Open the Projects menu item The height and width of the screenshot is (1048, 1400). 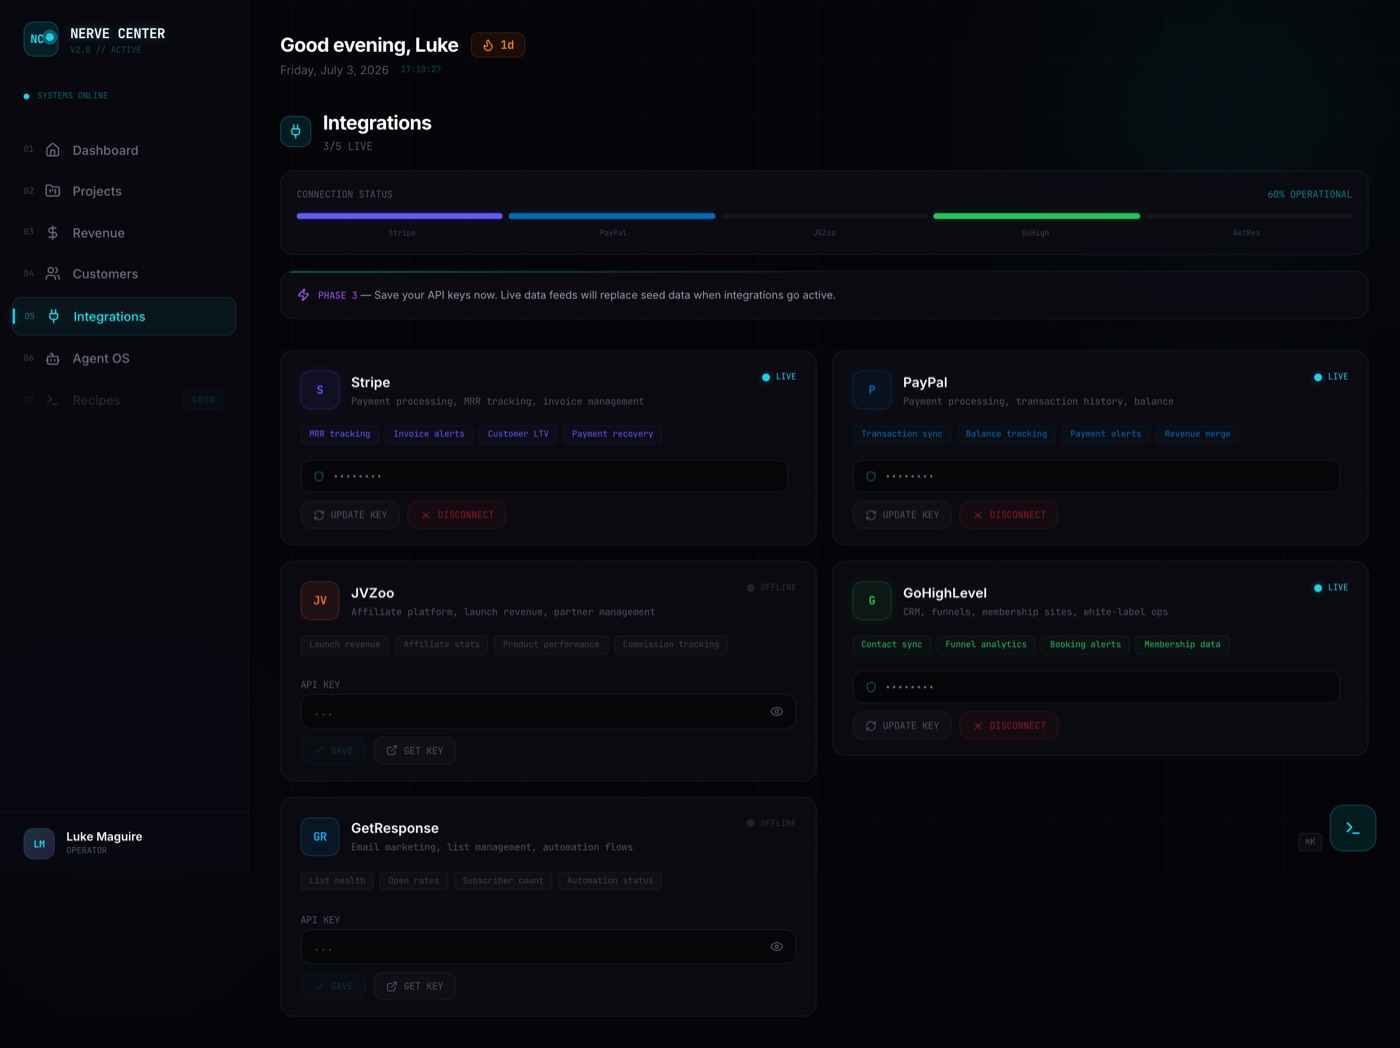[124, 191]
